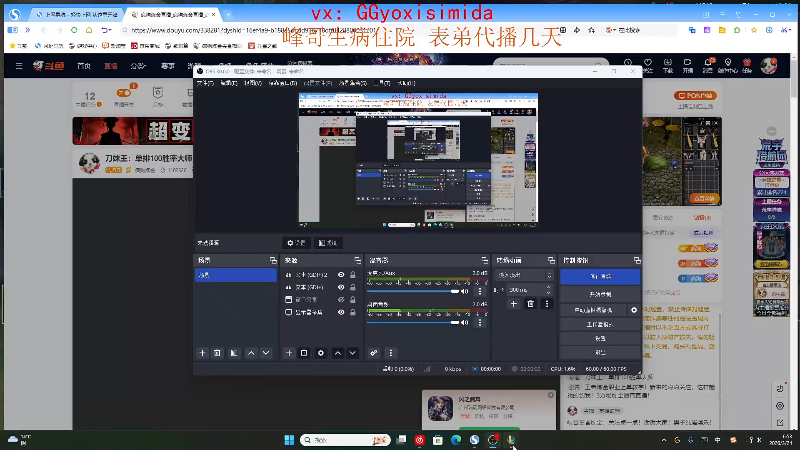Move source up in Sources panel
Viewport: 800px width, 450px height.
point(338,353)
